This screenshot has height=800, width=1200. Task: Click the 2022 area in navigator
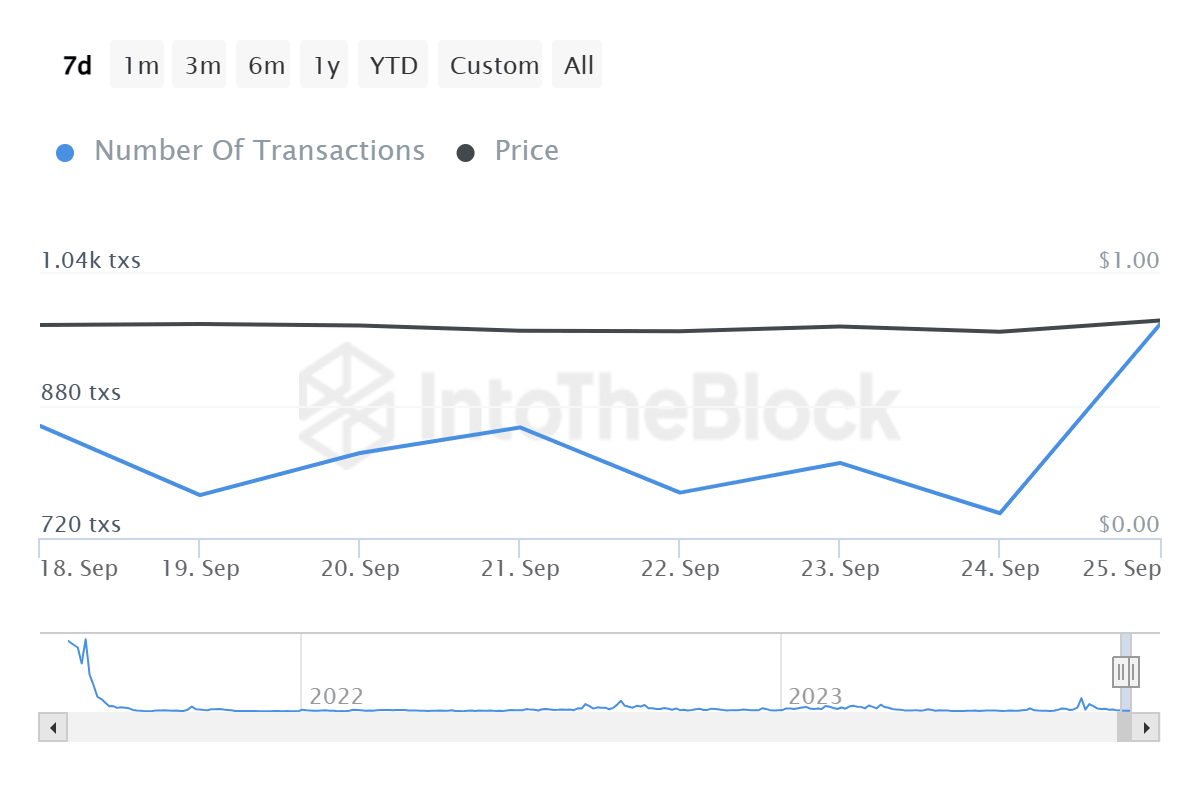click(x=336, y=696)
